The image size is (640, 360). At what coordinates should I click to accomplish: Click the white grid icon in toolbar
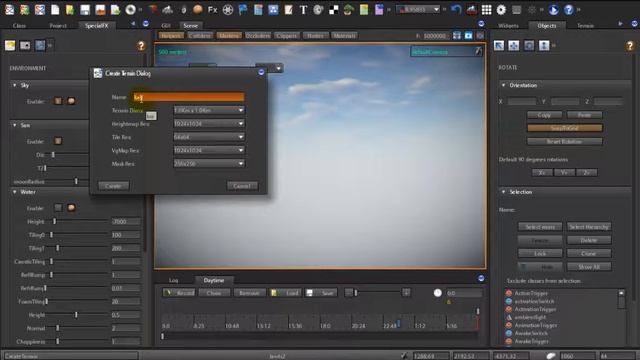(486, 9)
